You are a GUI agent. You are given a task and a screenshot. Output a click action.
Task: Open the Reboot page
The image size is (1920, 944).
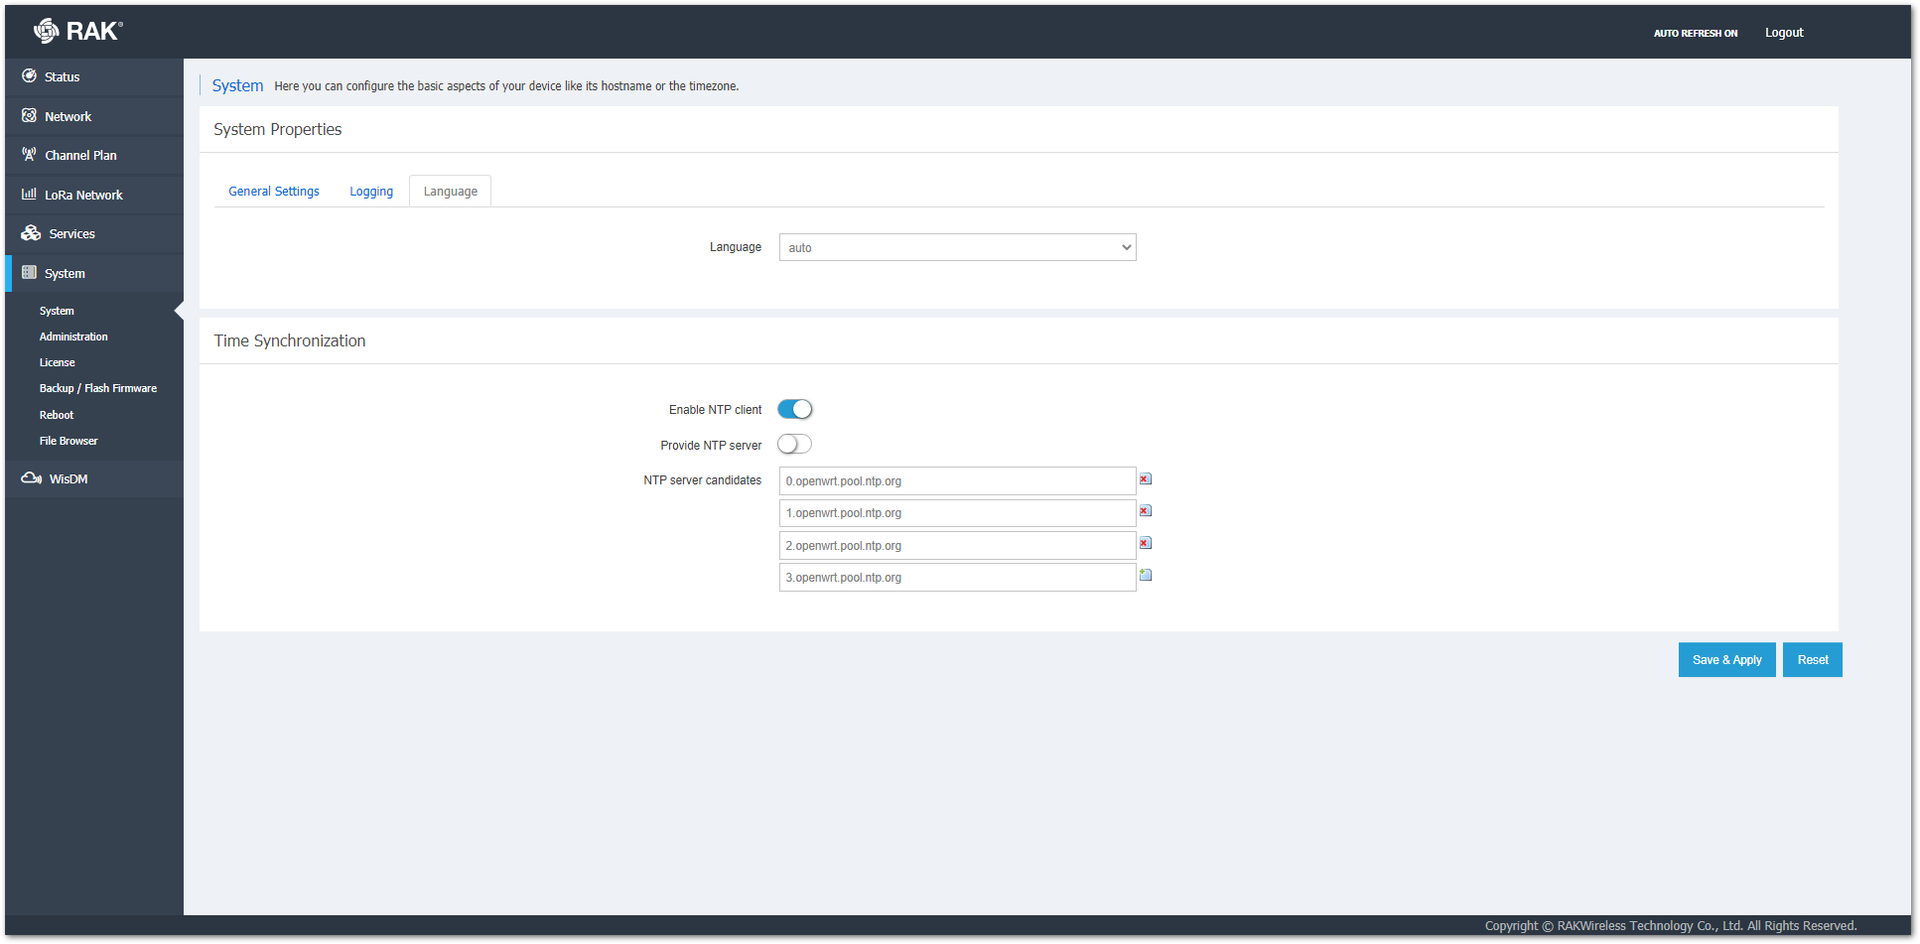[x=57, y=415]
